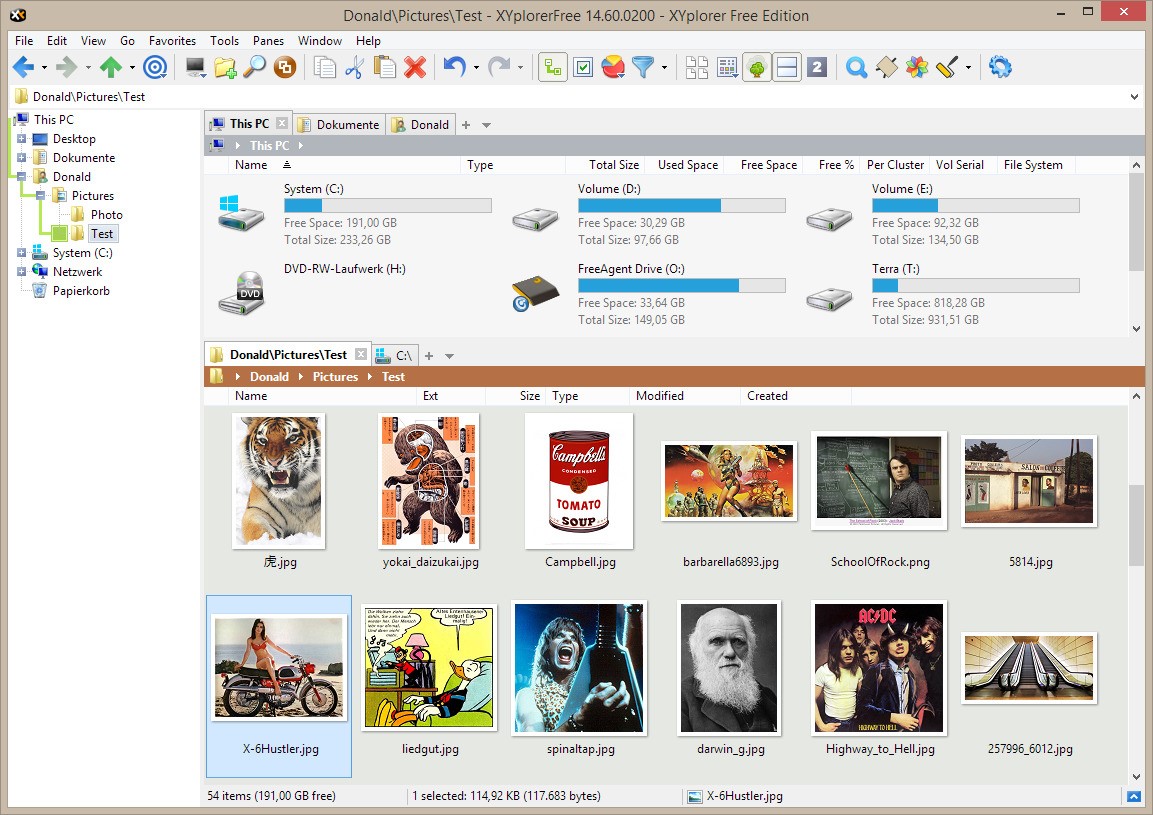Viewport: 1153px width, 815px height.
Task: Click the Details grid view icon
Action: 727,68
